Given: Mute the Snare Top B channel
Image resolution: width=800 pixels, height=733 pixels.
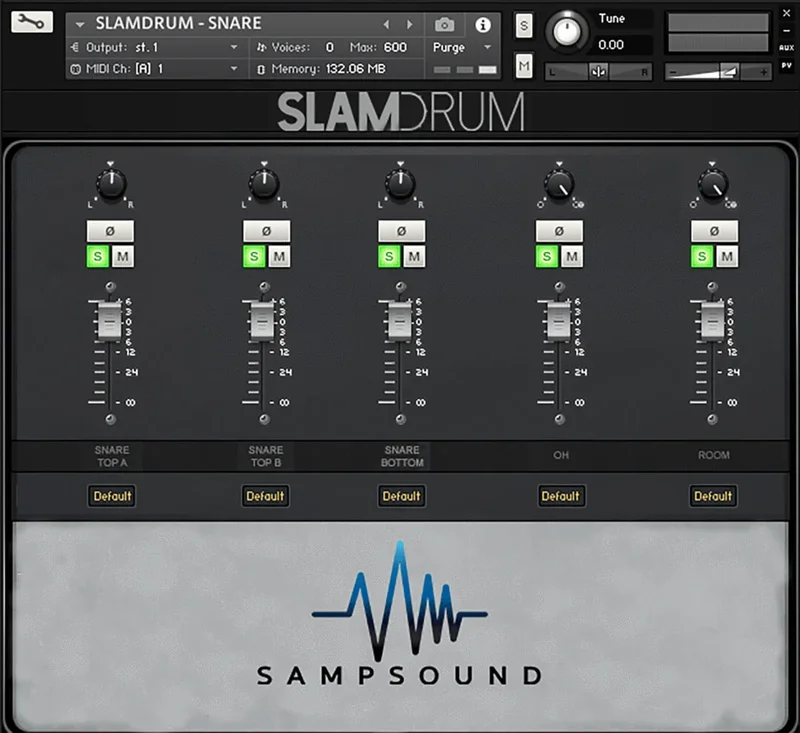Looking at the screenshot, I should coord(279,256).
